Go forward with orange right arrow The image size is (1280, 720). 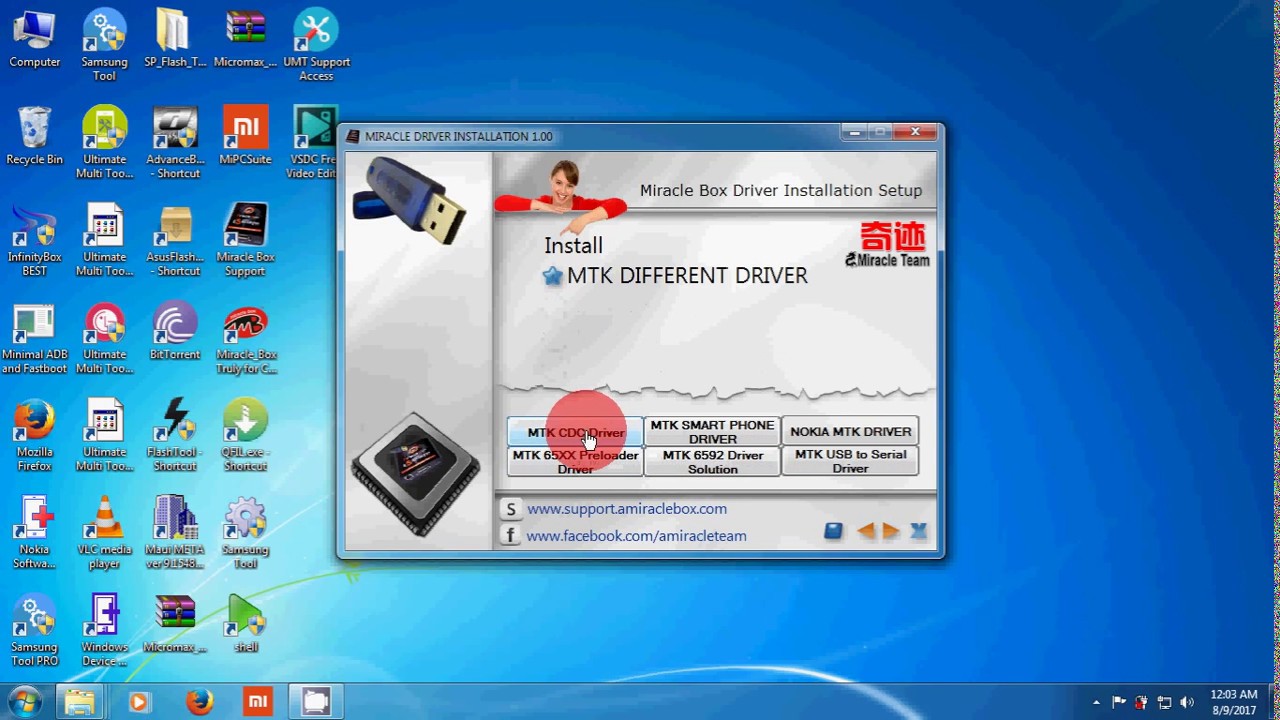pos(890,531)
